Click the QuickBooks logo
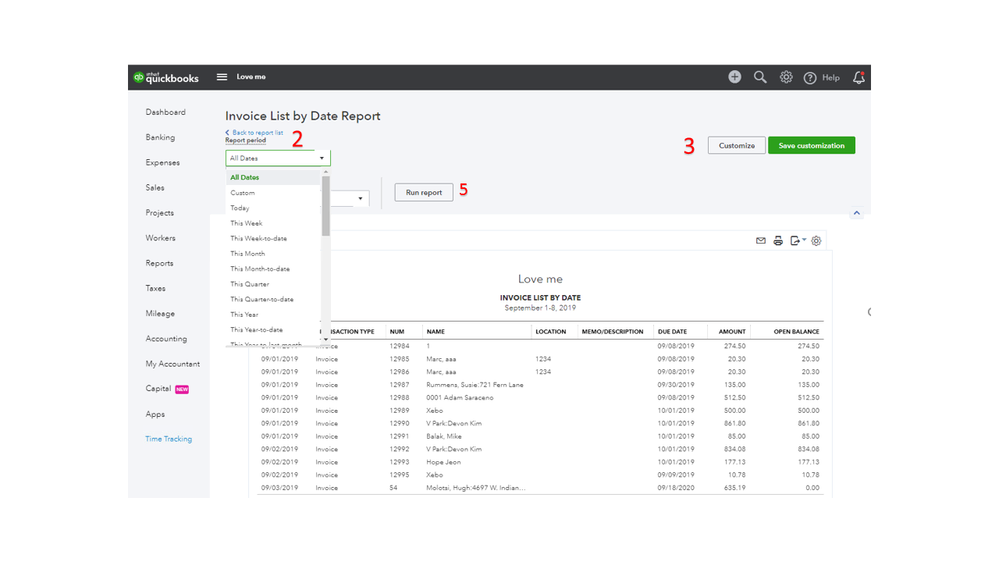This screenshot has width=999, height=562. pos(166,78)
